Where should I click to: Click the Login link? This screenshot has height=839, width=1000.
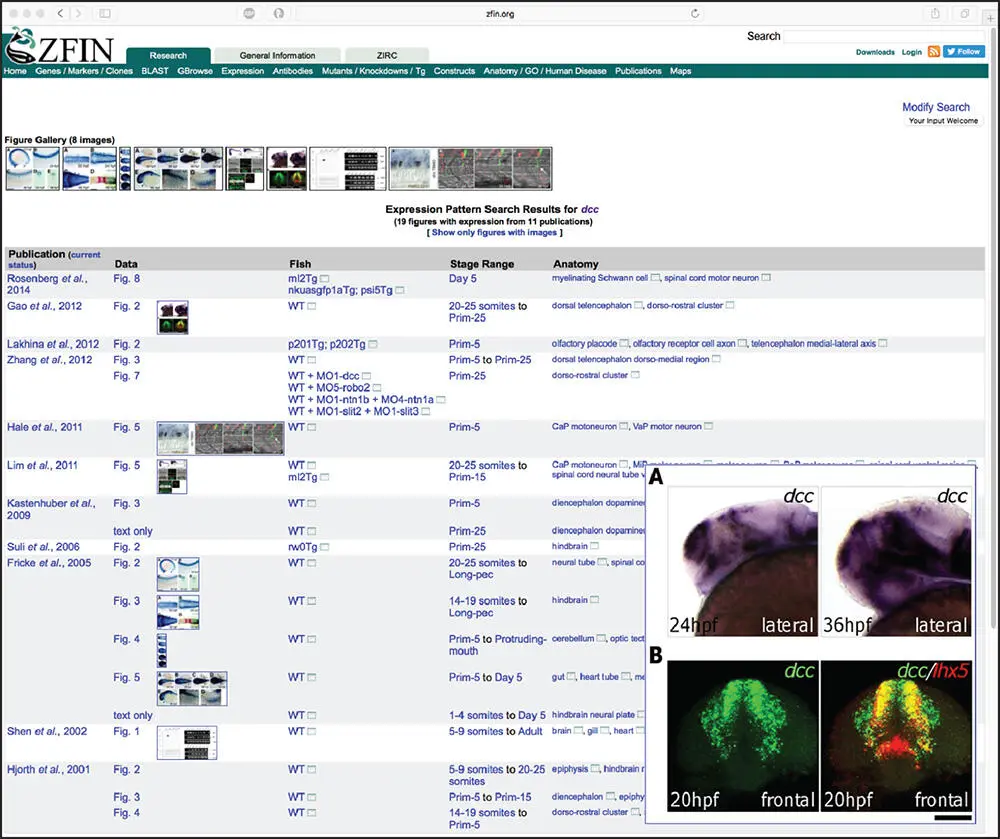911,52
